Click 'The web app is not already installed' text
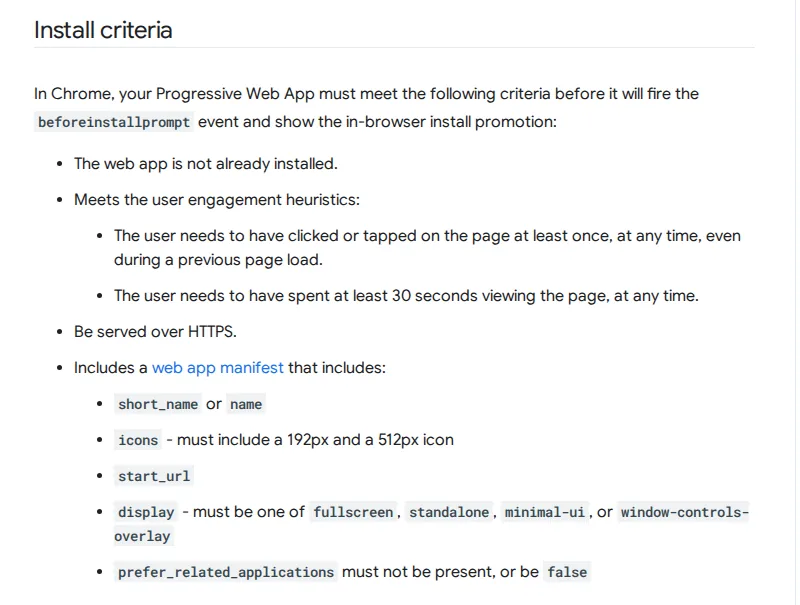This screenshot has width=800, height=605. 206,164
